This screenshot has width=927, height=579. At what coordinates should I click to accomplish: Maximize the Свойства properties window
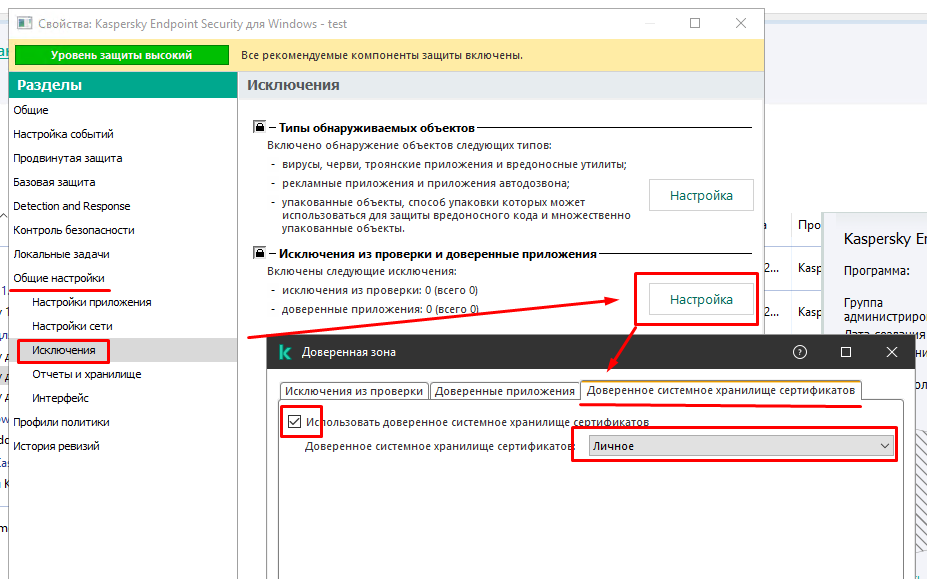point(695,23)
